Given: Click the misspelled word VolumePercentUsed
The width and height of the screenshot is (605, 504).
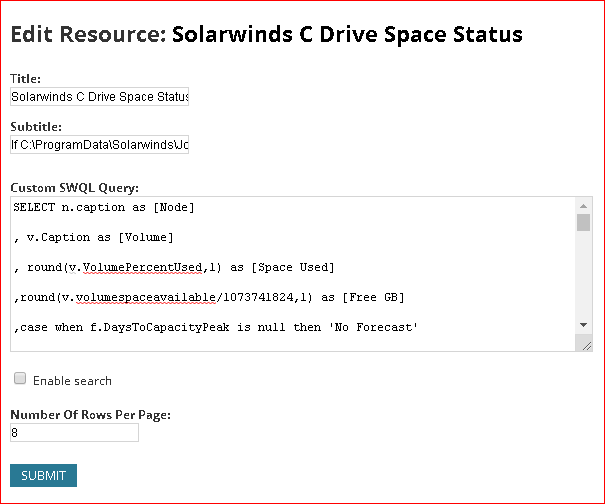Looking at the screenshot, I should pos(142,267).
